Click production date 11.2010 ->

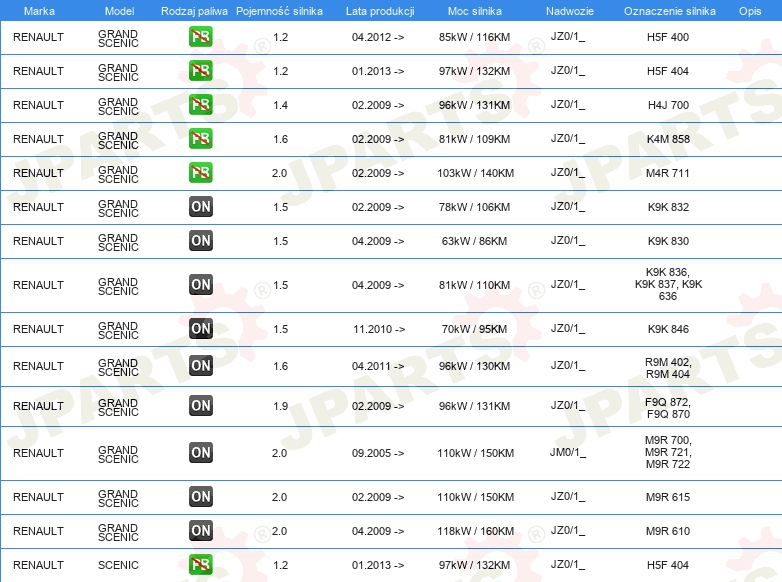tap(379, 329)
